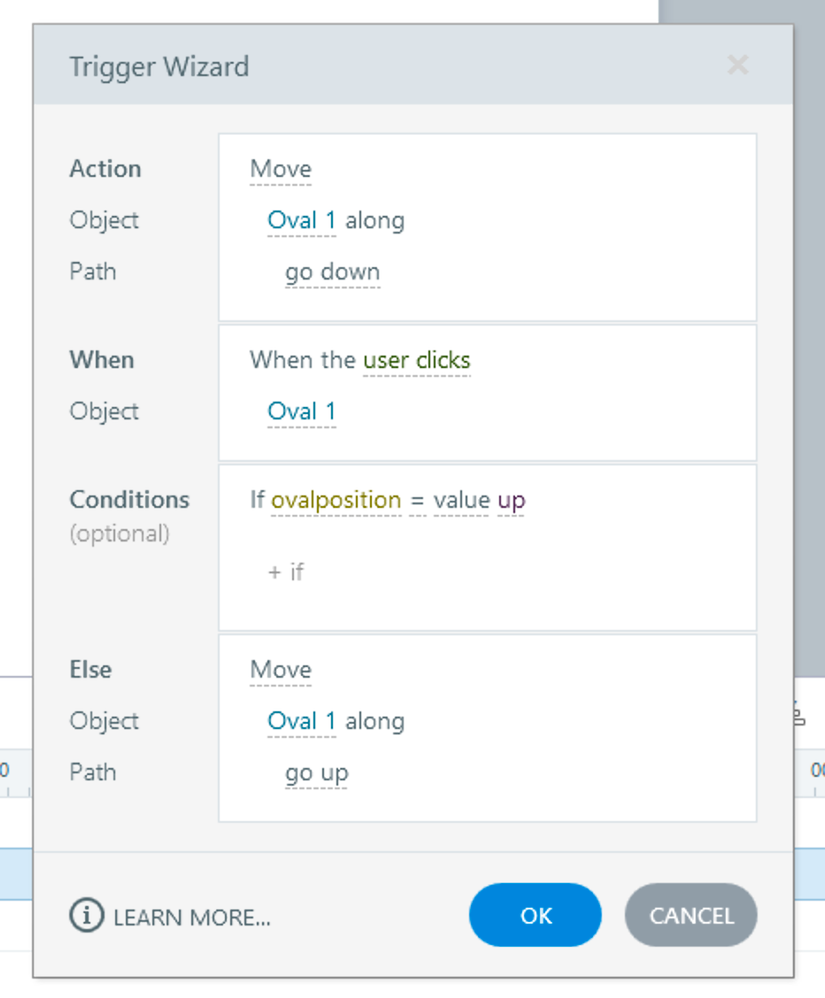Click the Trigger Wizard title bar
The image size is (825, 998).
[x=400, y=66]
